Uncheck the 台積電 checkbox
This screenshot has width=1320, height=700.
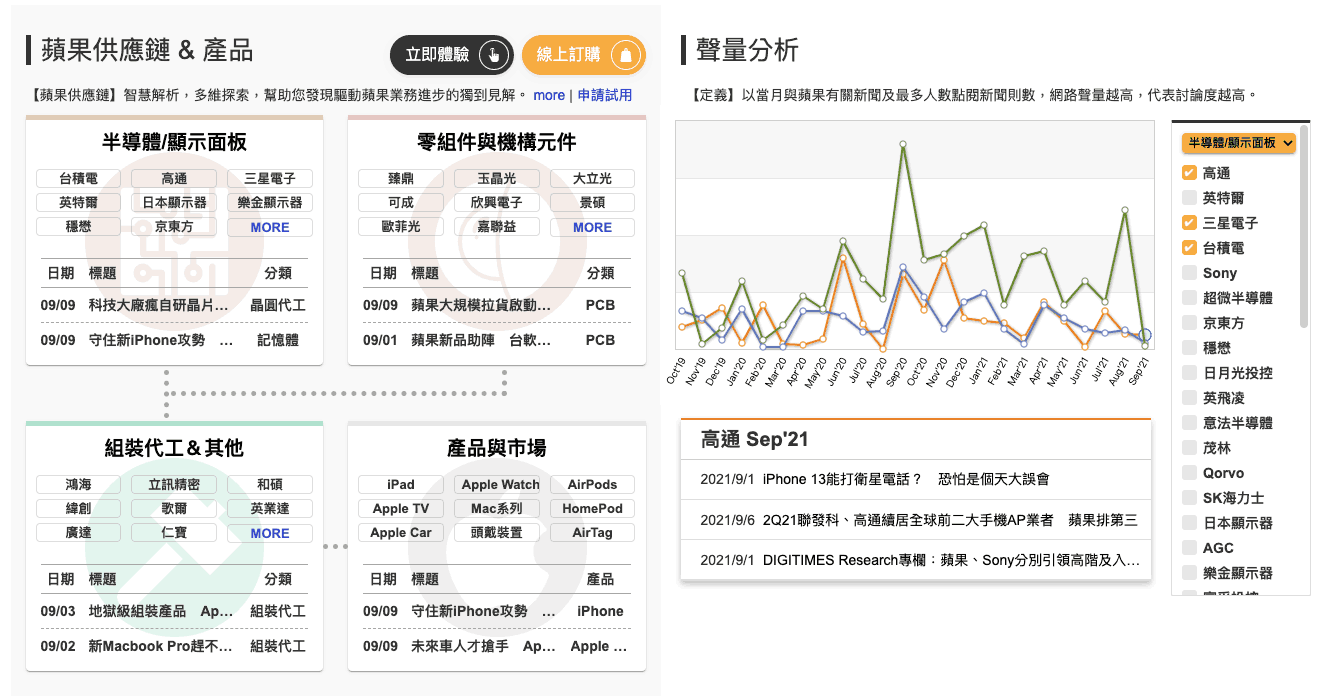click(x=1189, y=248)
